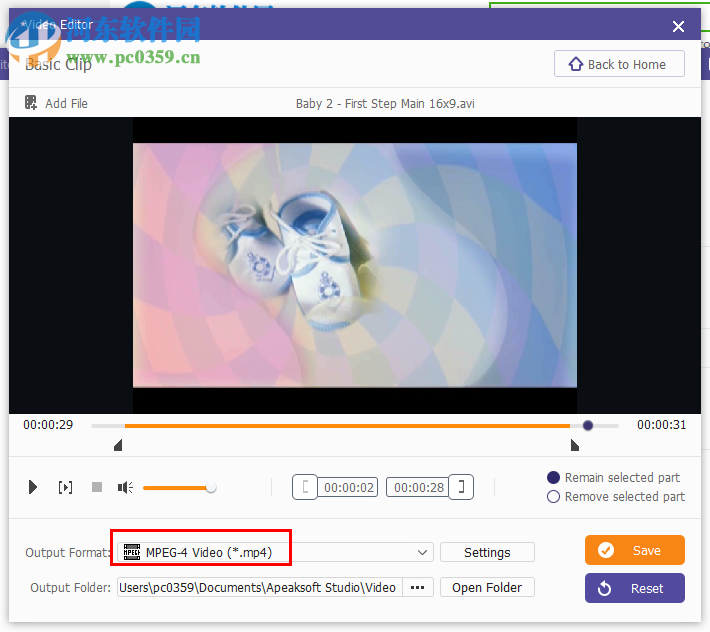Click the volume slider knob

click(x=211, y=488)
